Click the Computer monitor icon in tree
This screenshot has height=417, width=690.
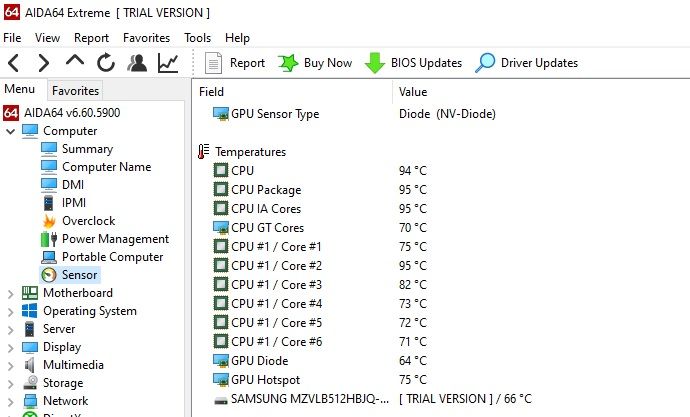[x=30, y=131]
